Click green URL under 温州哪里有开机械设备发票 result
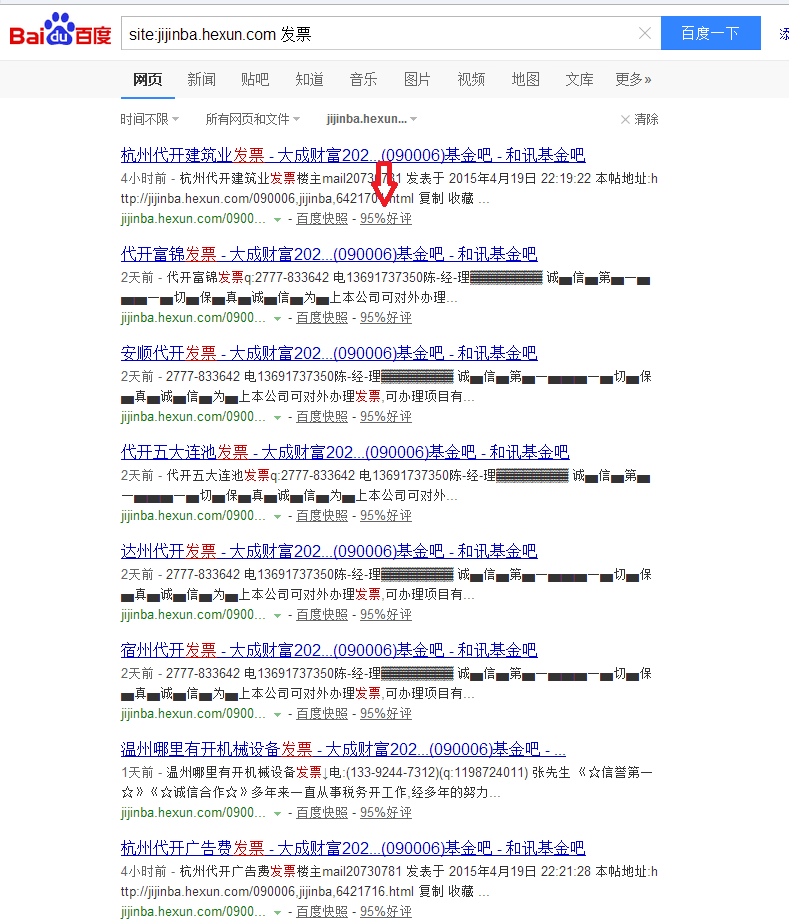 [193, 813]
